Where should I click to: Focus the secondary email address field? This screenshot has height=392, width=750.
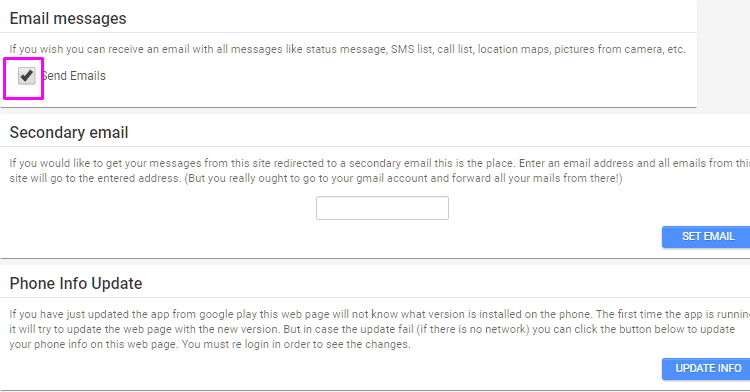pos(382,208)
